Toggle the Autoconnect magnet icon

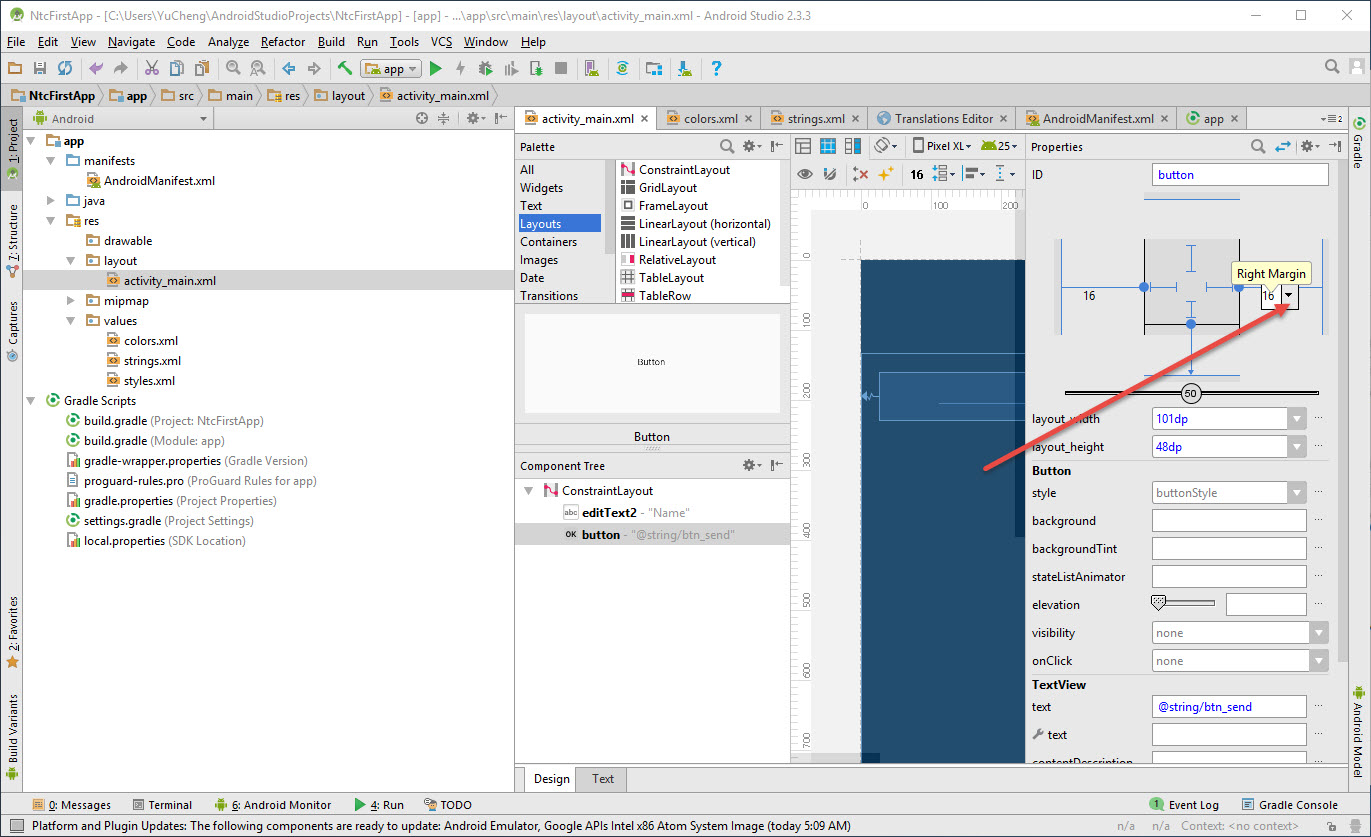click(829, 174)
